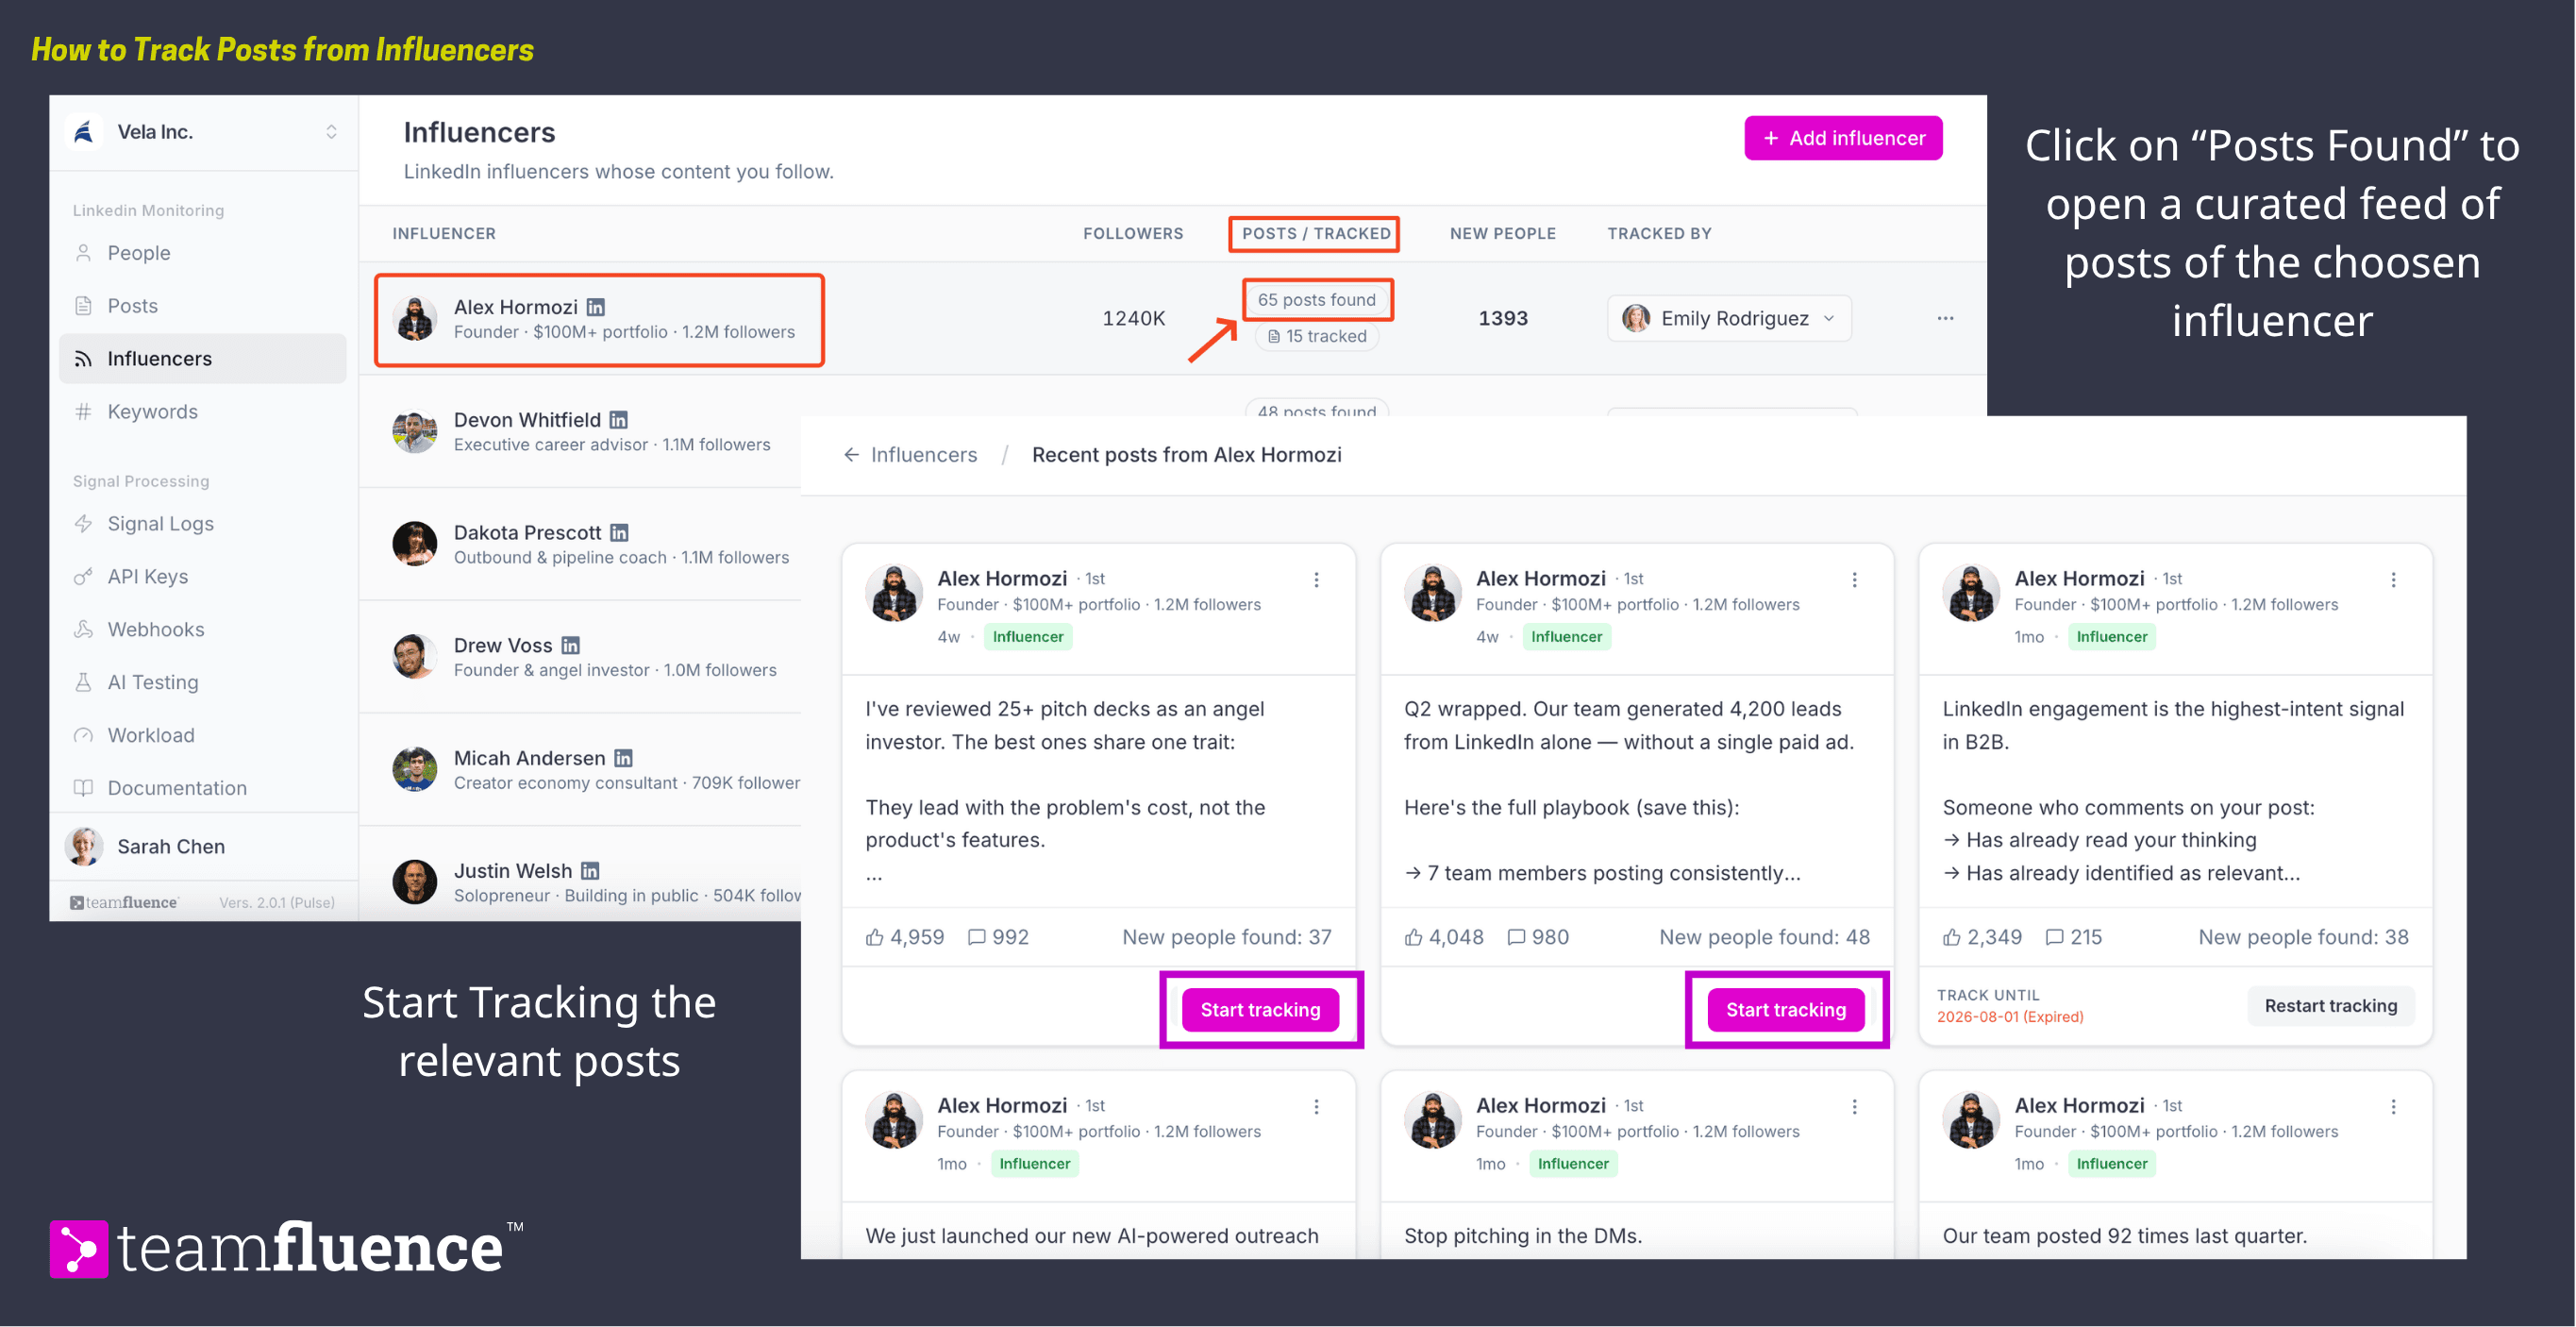2576x1327 pixels.
Task: Open the kebab menu on the 92 times post
Action: pos(2393,1107)
